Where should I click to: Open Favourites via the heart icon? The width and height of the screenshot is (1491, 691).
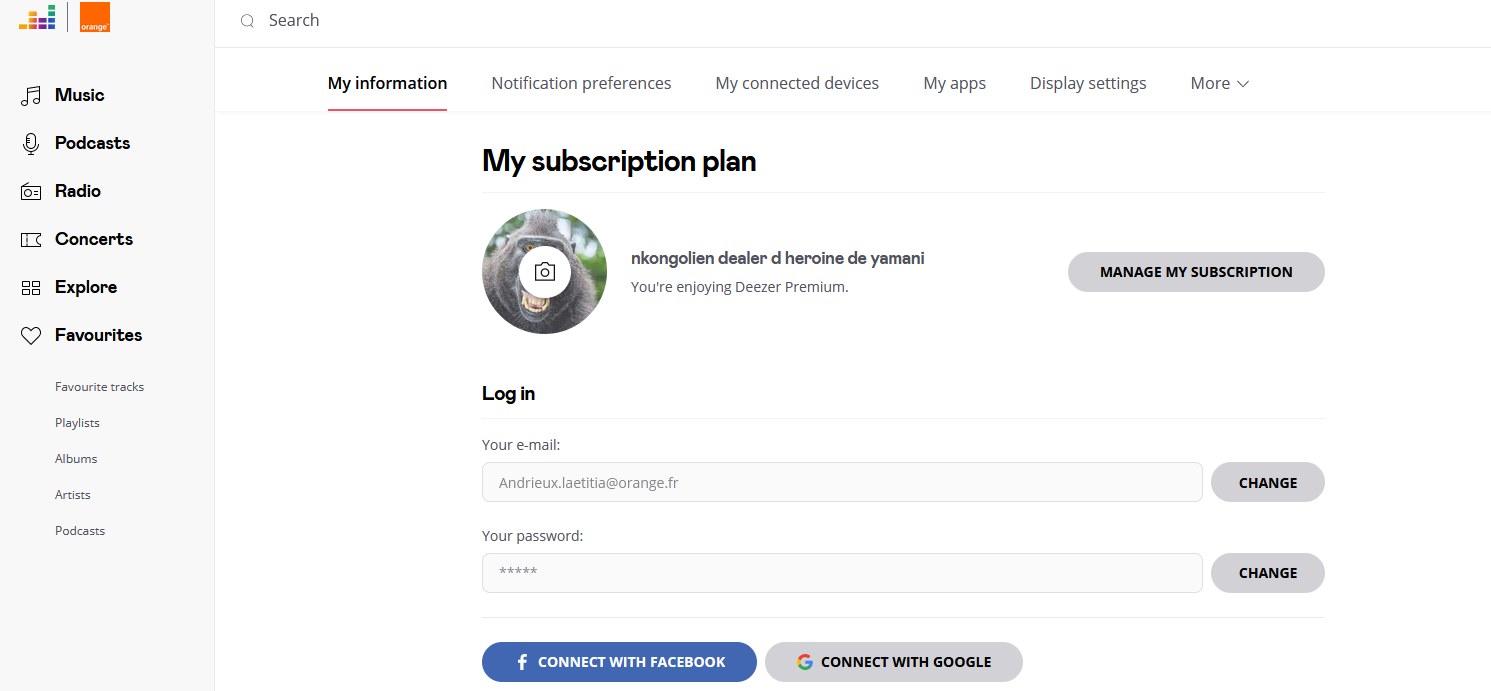(x=31, y=336)
